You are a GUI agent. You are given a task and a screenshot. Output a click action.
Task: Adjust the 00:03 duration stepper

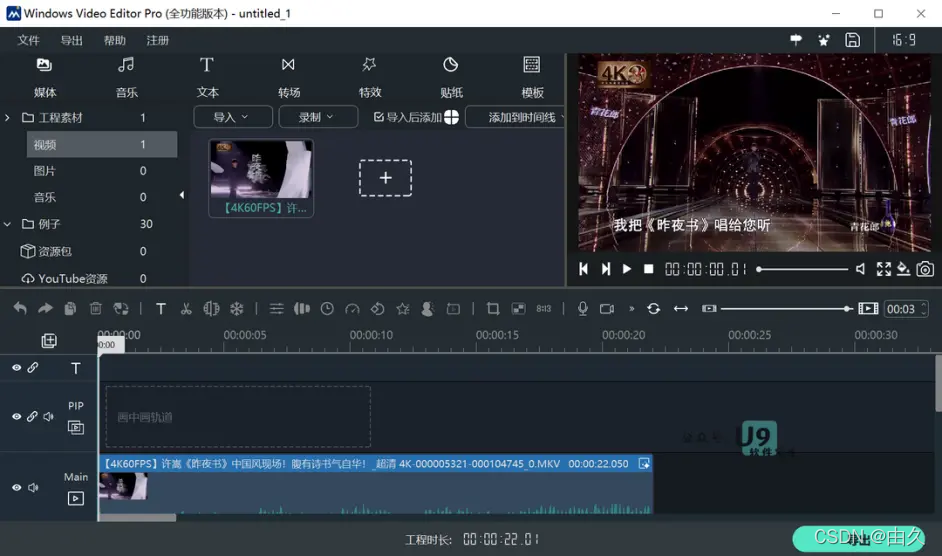coord(924,309)
